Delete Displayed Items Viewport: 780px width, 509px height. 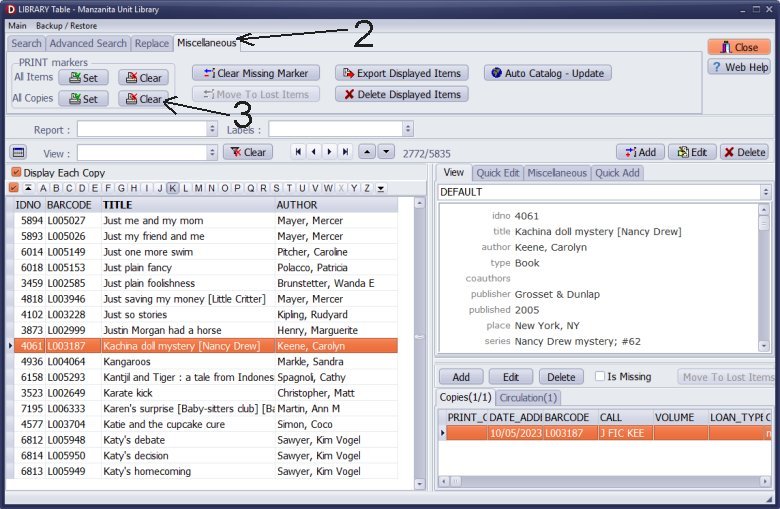coord(401,94)
